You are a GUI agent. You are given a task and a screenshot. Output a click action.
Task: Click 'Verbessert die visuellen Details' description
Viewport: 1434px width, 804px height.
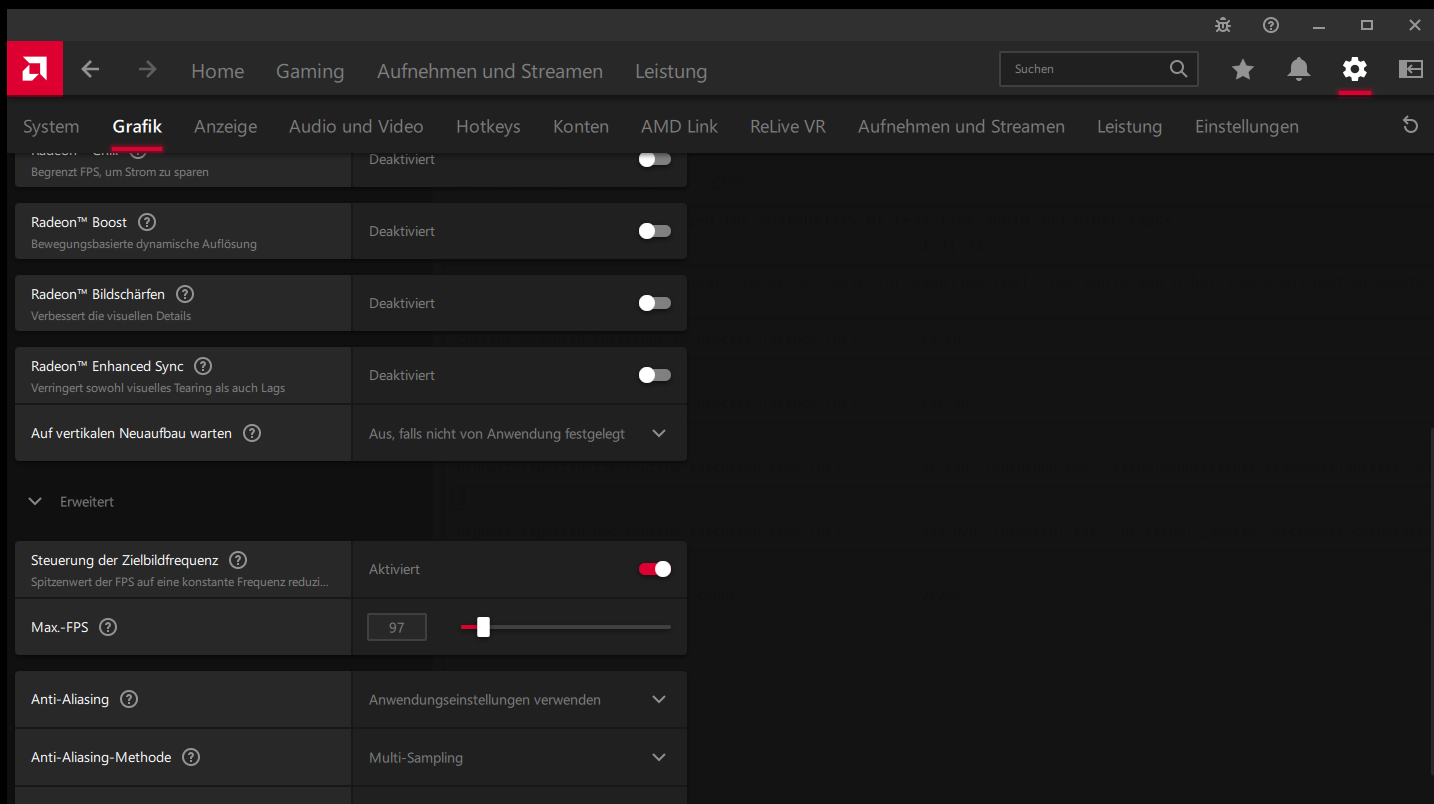111,316
